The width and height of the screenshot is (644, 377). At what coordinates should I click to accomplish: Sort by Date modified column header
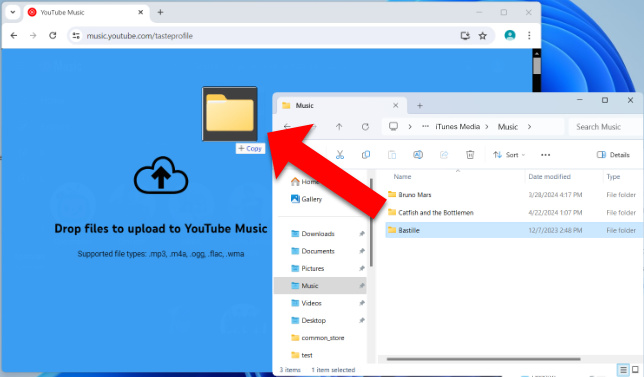click(x=550, y=177)
